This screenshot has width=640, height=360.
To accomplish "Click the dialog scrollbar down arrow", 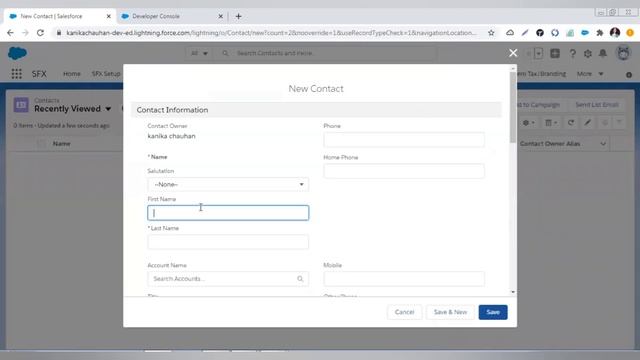I will (513, 292).
